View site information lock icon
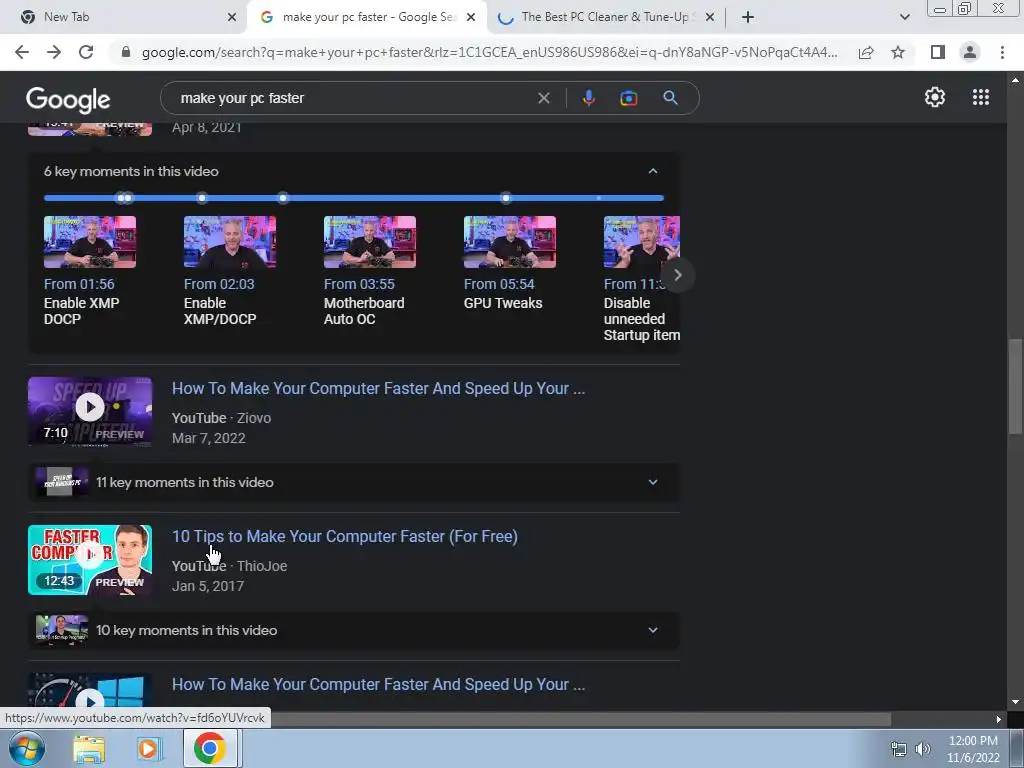This screenshot has height=768, width=1024. [x=126, y=52]
